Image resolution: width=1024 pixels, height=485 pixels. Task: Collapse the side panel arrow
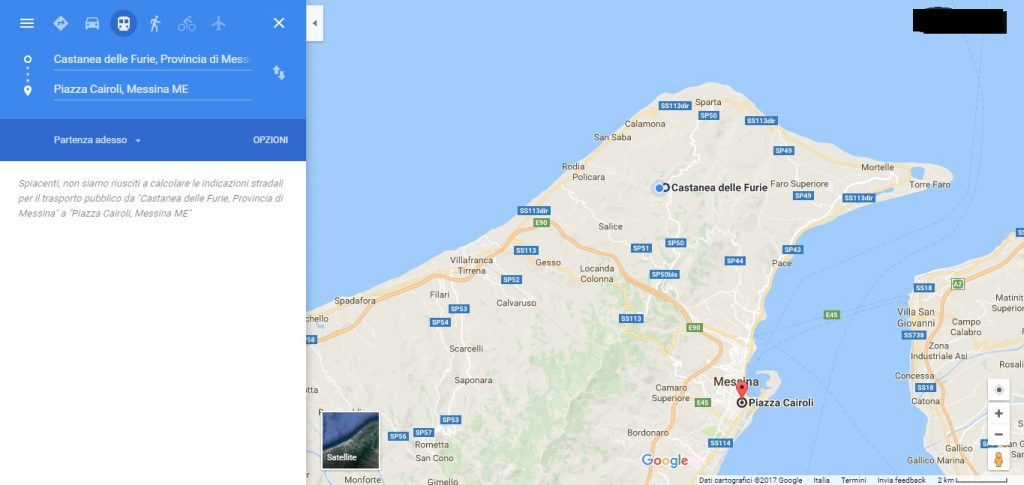coord(314,23)
